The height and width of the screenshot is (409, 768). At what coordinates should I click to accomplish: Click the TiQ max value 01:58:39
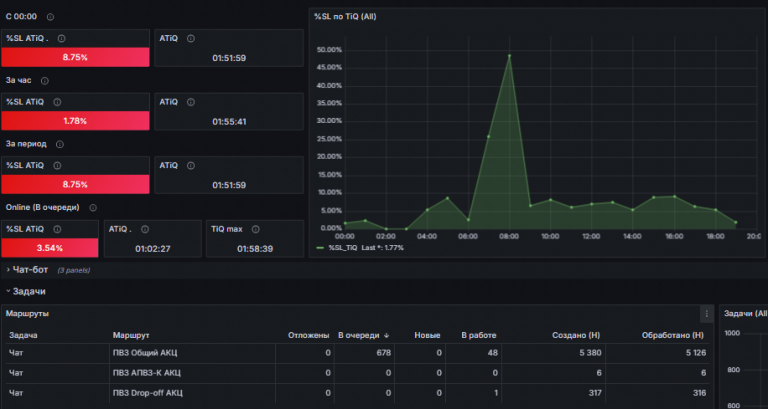[x=255, y=249]
